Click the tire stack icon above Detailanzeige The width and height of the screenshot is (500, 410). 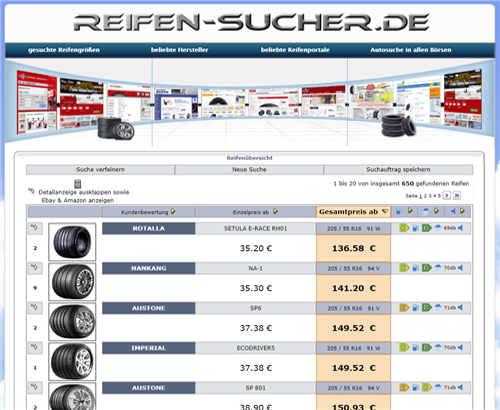click(78, 184)
